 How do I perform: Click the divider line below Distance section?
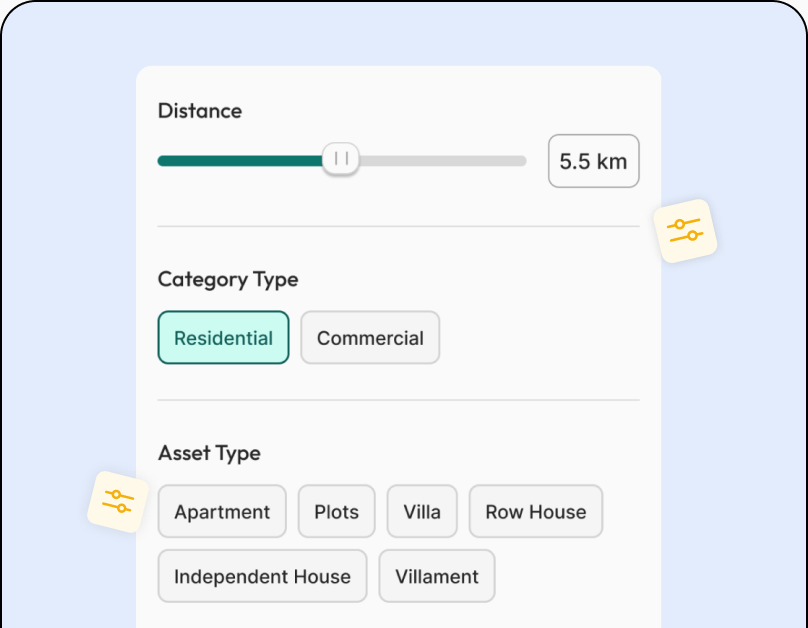[x=398, y=226]
